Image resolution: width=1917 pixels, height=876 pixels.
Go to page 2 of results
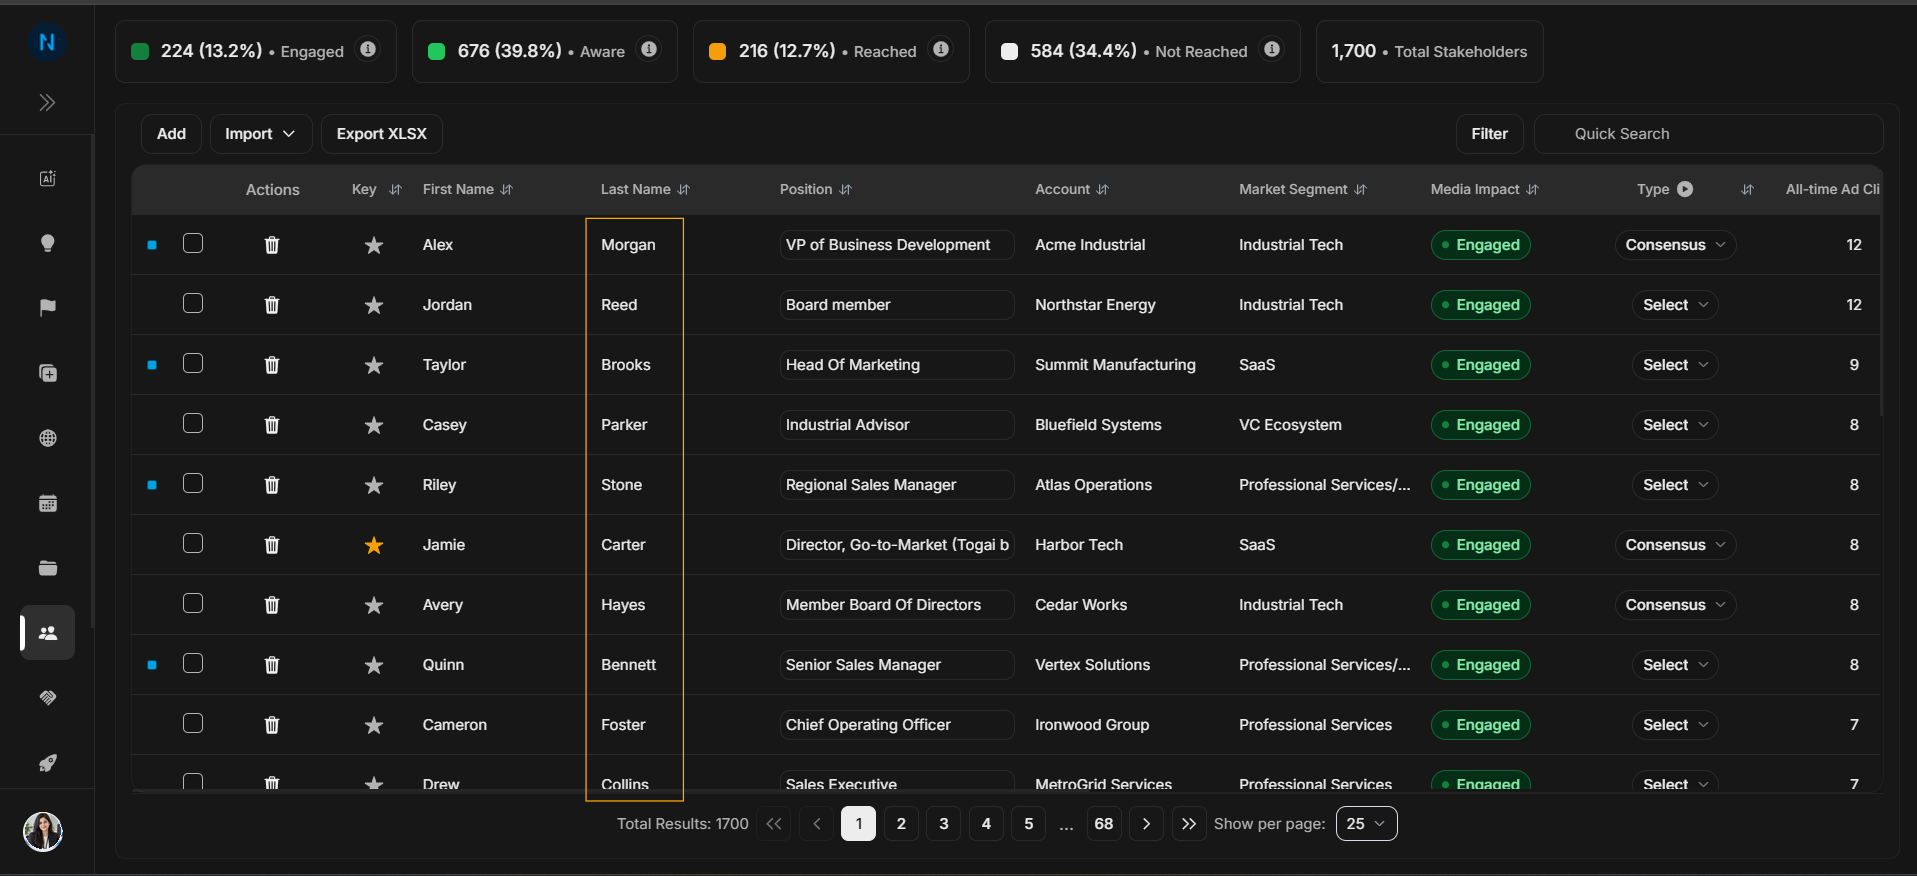tap(901, 824)
